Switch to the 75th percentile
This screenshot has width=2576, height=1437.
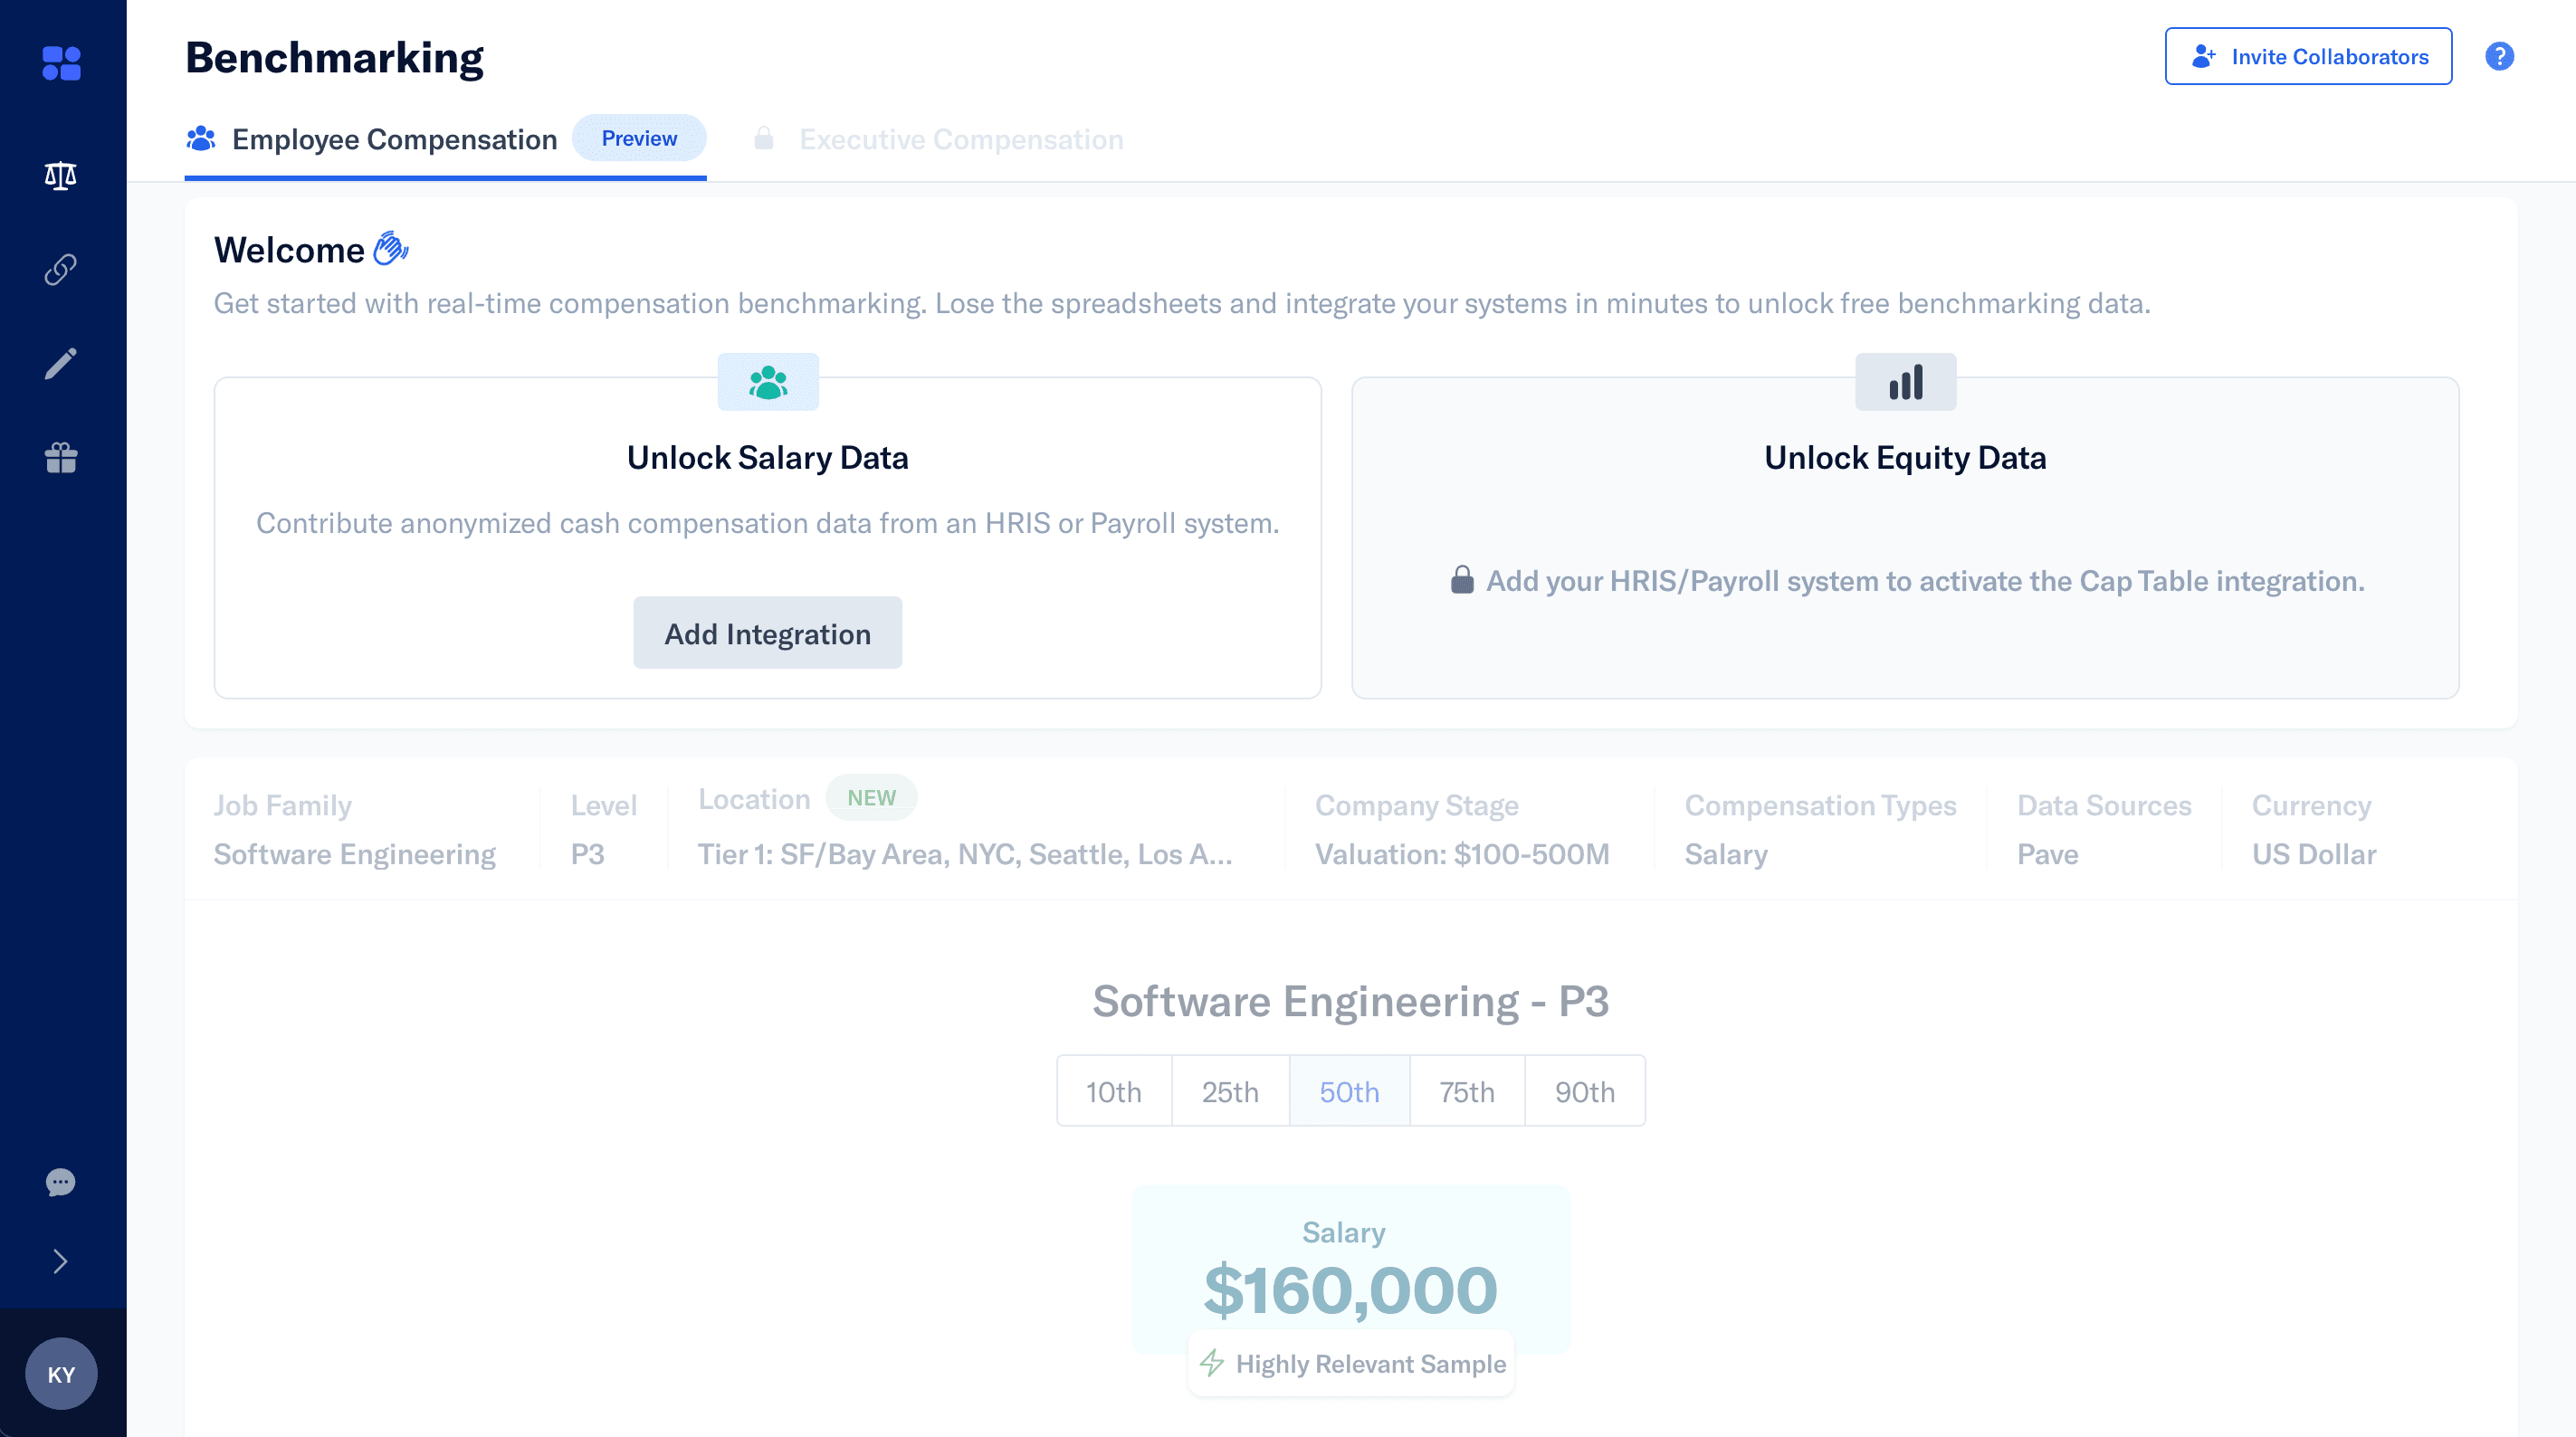(x=1466, y=1090)
